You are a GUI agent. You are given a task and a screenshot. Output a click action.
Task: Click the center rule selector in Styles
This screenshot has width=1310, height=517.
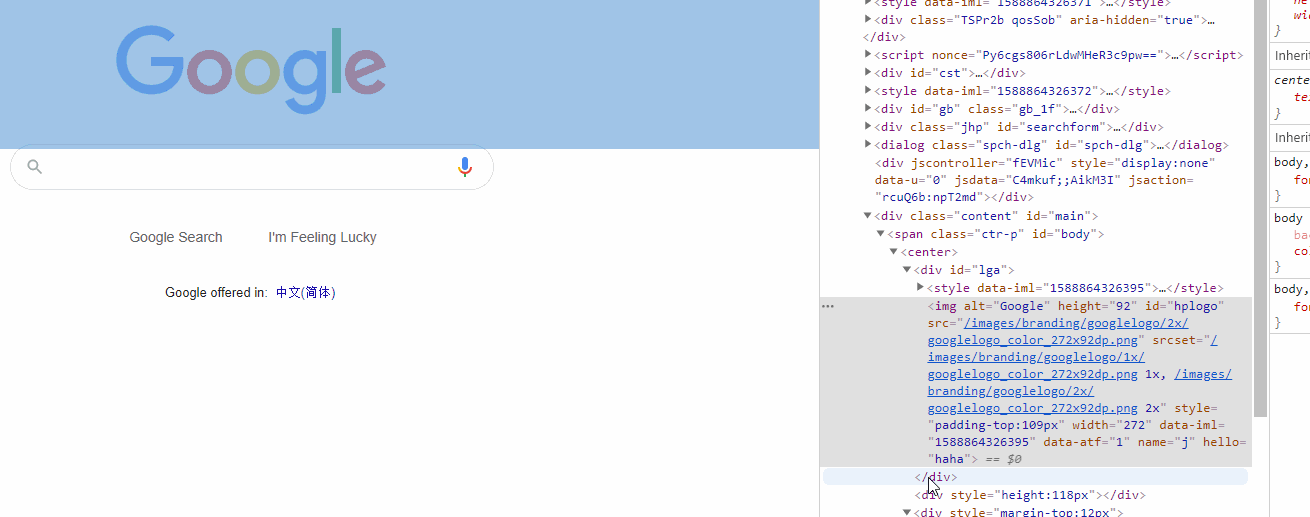coord(1291,80)
